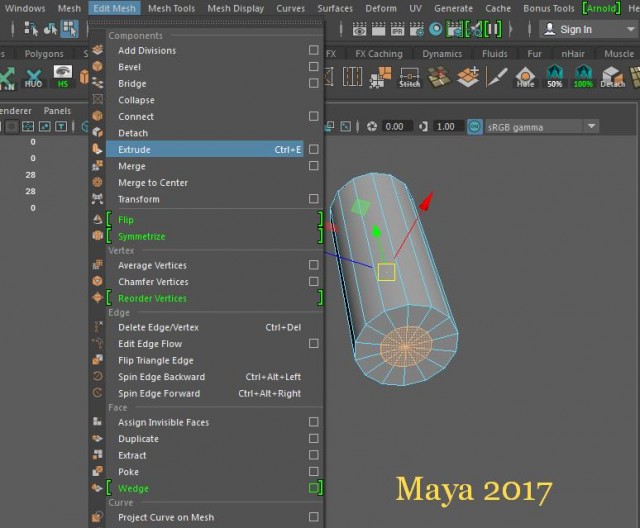This screenshot has width=640, height=528.
Task: Click the sew UVs shelf icon left of Stitch
Action: click(380, 78)
